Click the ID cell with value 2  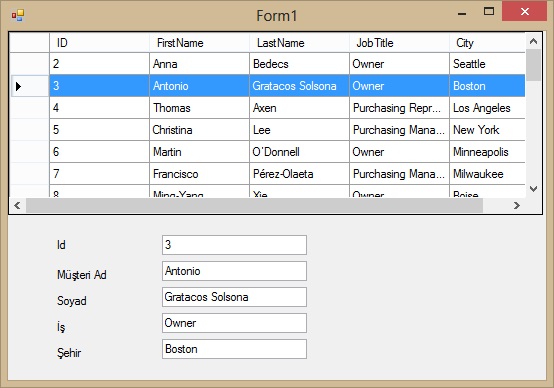click(x=99, y=64)
